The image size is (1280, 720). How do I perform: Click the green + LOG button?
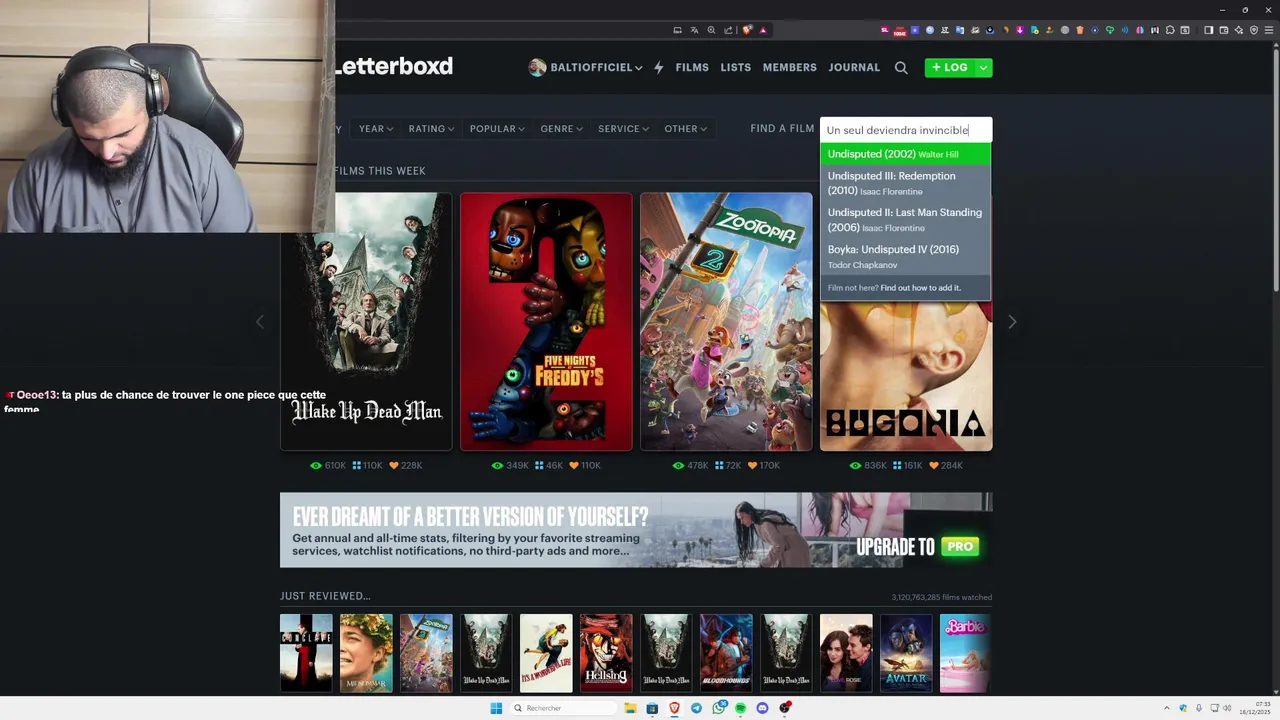(950, 67)
